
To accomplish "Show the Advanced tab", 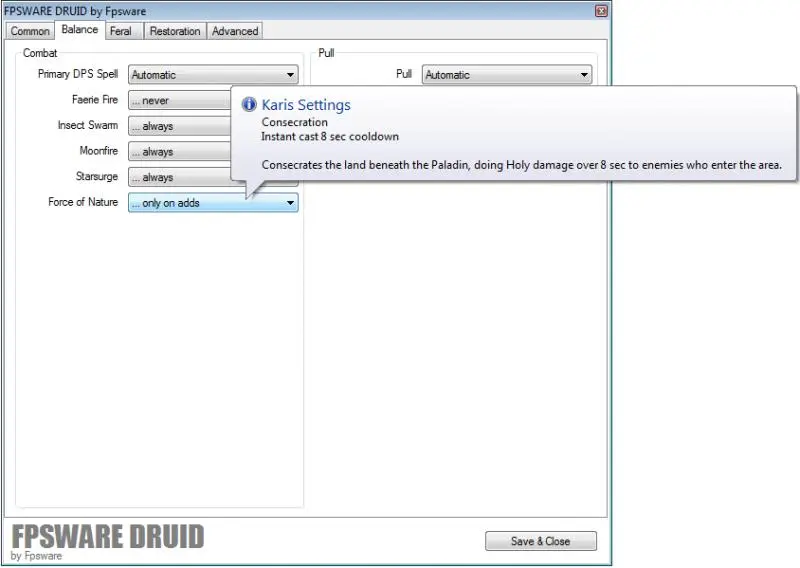I will [x=235, y=31].
